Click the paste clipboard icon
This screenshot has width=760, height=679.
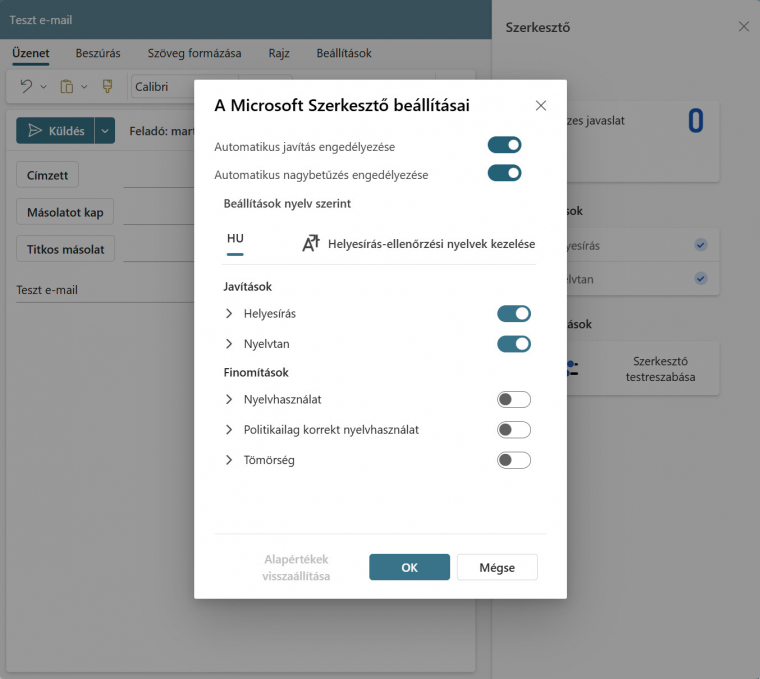click(x=66, y=86)
